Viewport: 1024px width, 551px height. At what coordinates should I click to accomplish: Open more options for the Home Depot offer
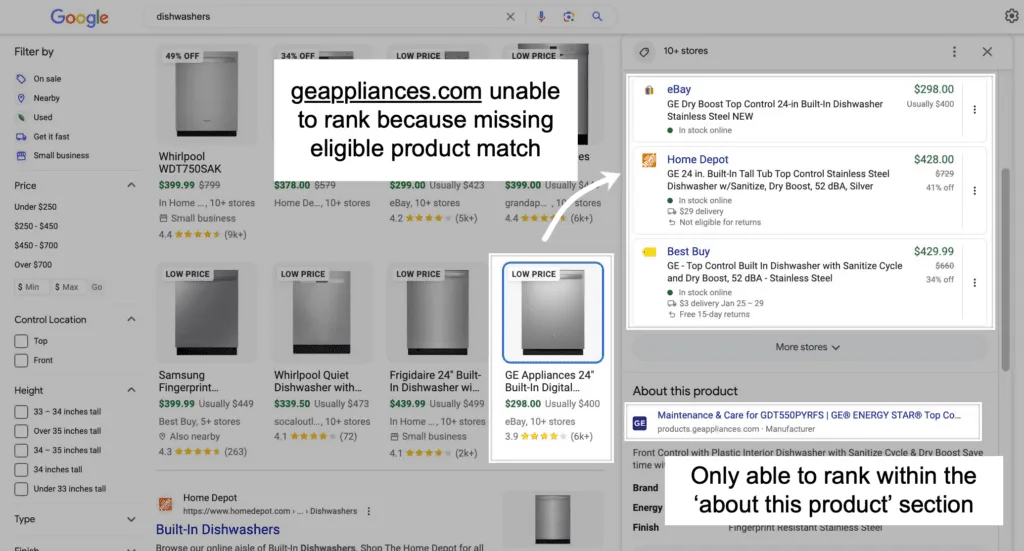(x=974, y=191)
